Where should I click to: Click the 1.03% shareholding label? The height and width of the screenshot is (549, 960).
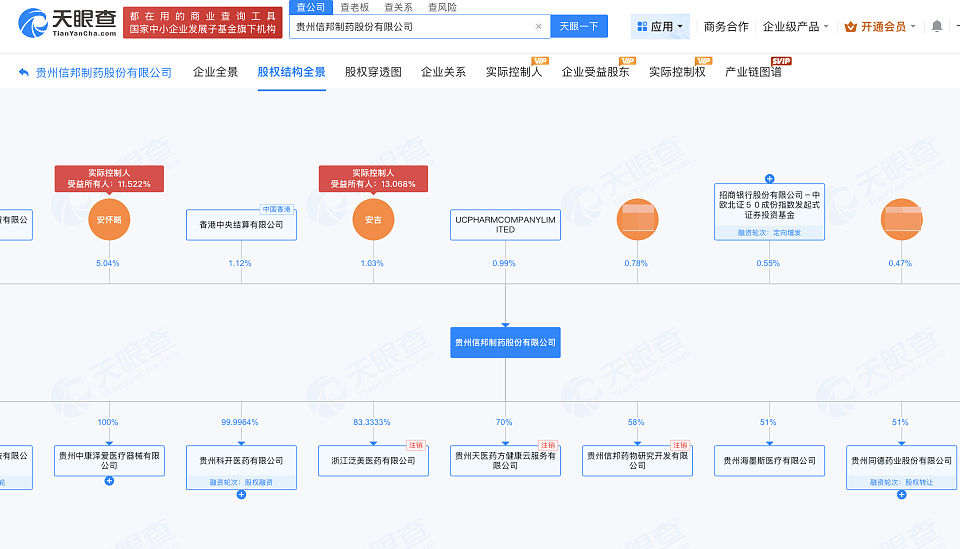pyautogui.click(x=372, y=263)
